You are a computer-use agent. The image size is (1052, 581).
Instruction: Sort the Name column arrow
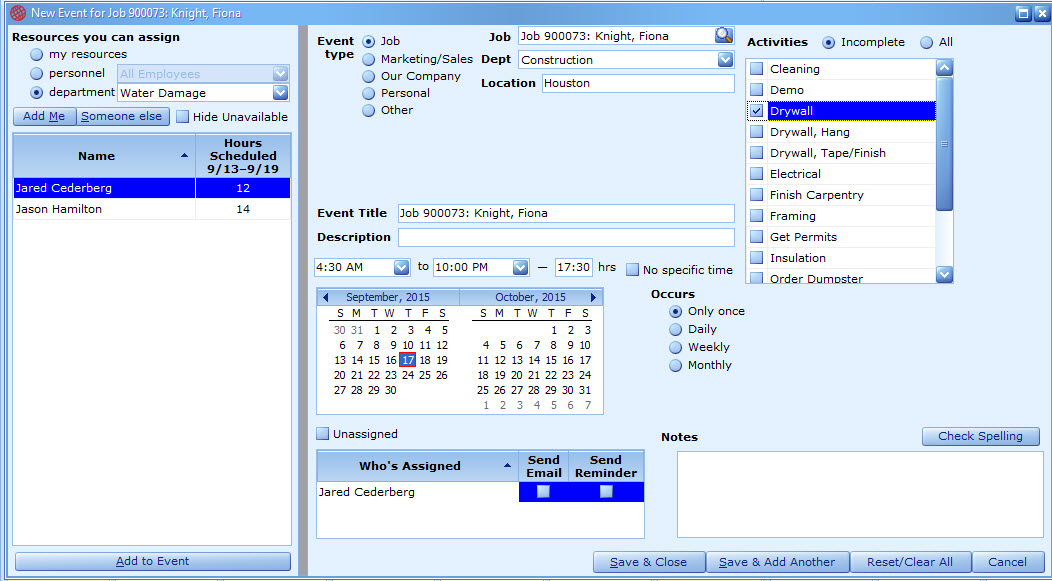coord(185,156)
